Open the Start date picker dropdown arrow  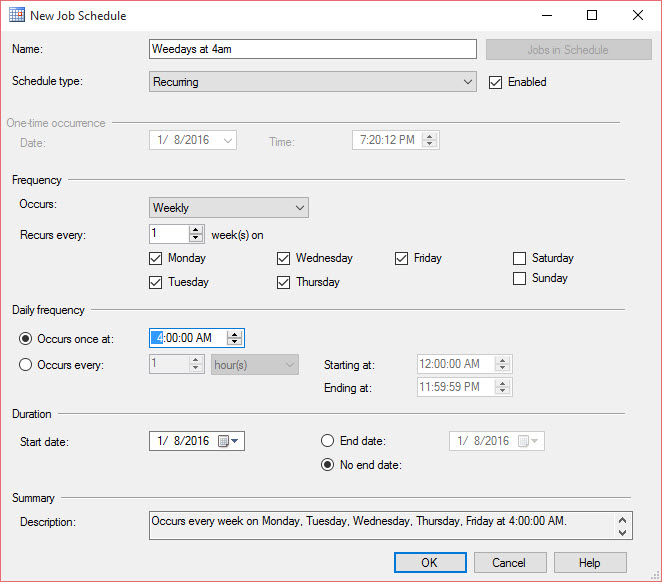click(x=236, y=441)
